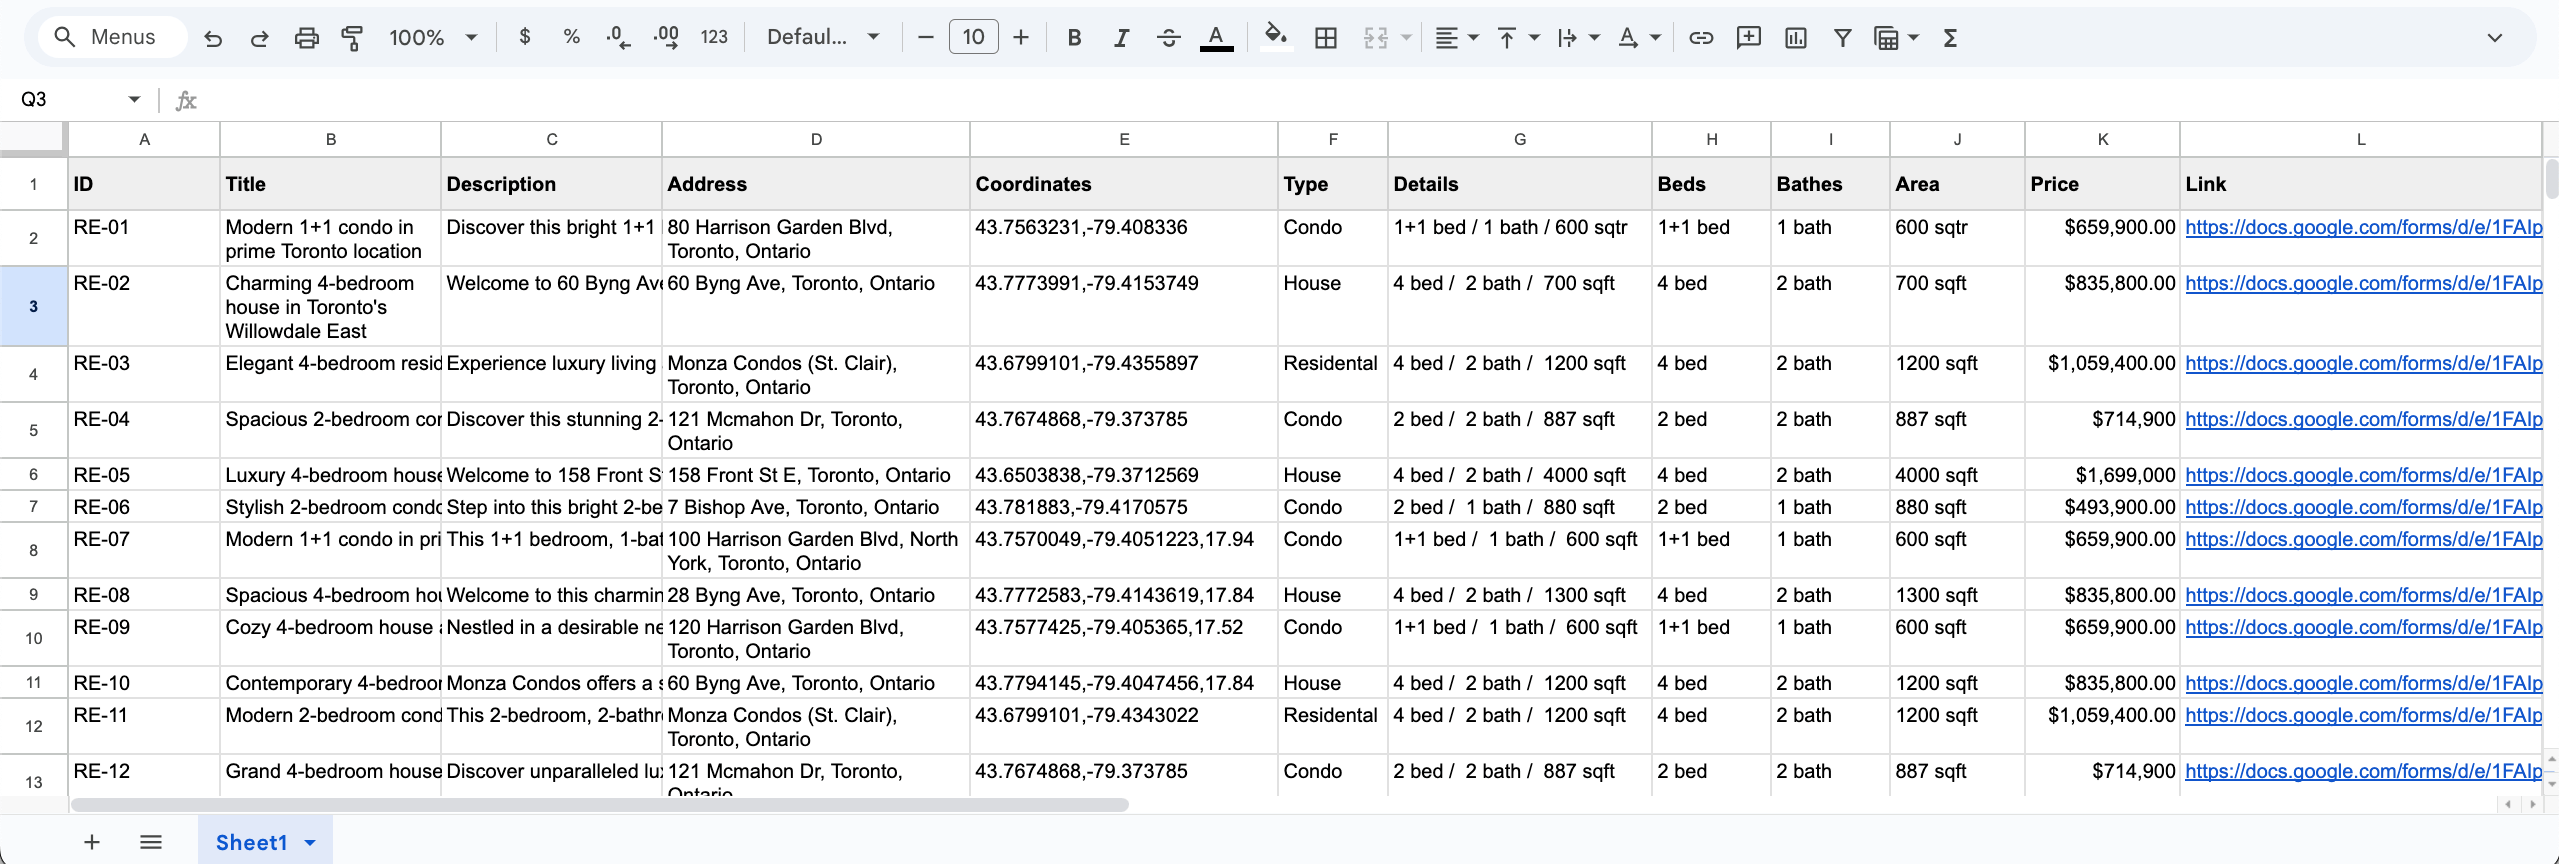Decrease decimal places
Image resolution: width=2559 pixels, height=864 pixels.
(618, 37)
